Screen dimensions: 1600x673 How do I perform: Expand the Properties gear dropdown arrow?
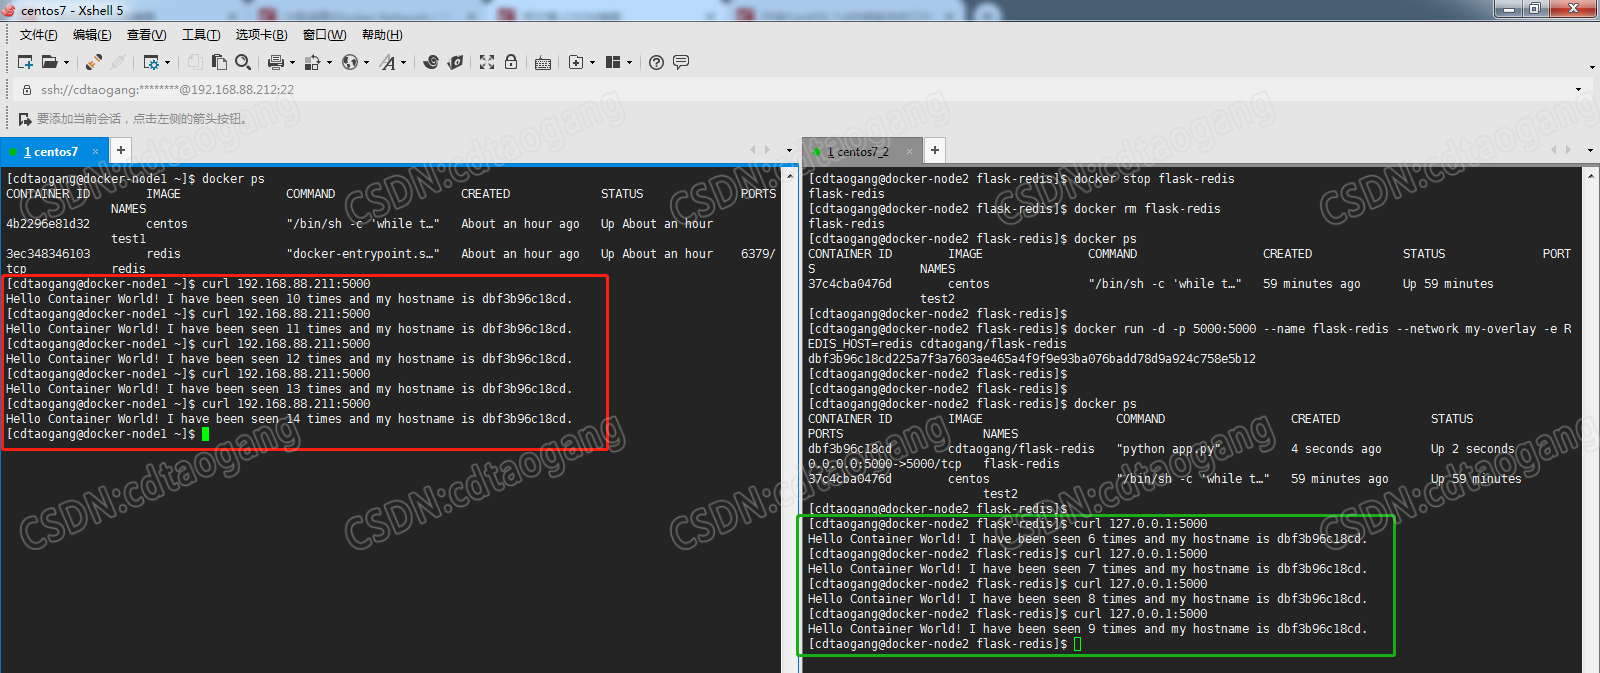pyautogui.click(x=167, y=62)
